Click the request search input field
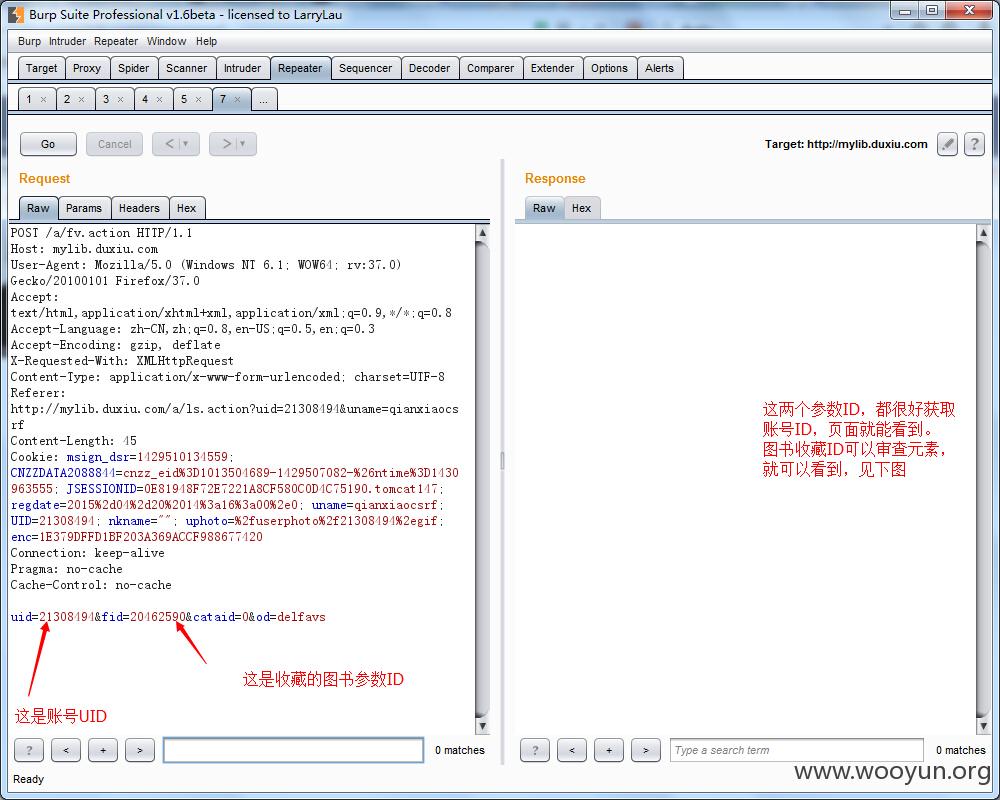Screen dimensions: 1000x800 pos(293,750)
